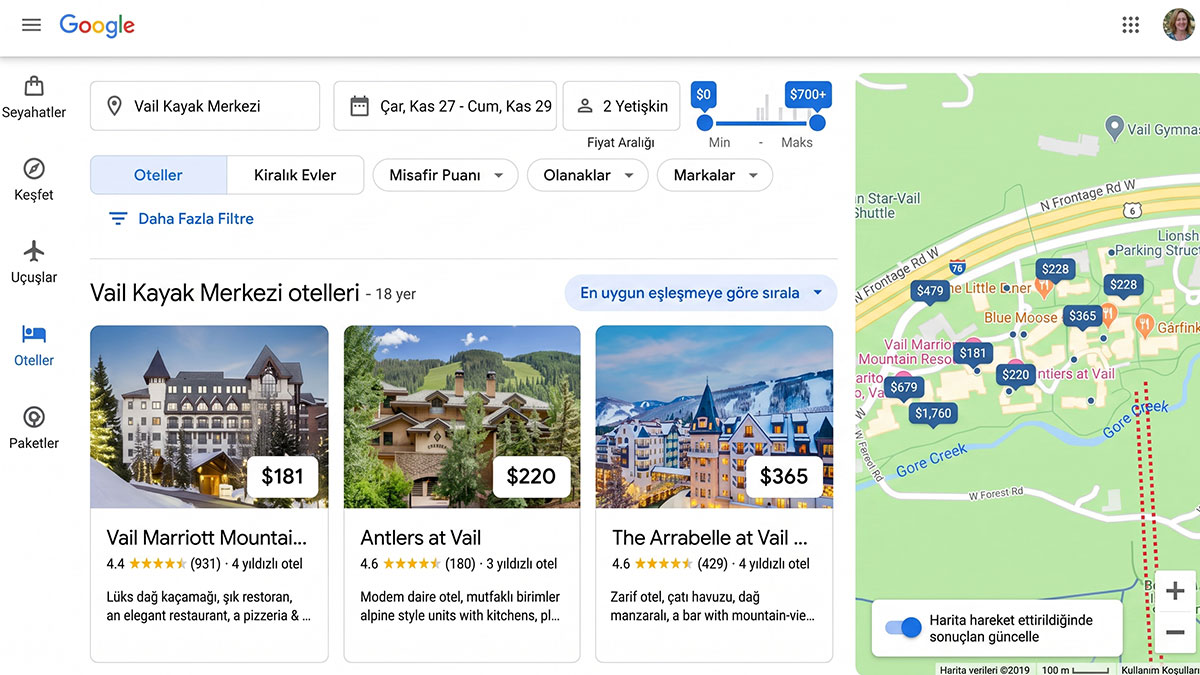Open Seyahatler suitcase icon in sidebar
The height and width of the screenshot is (675, 1200).
pyautogui.click(x=34, y=86)
